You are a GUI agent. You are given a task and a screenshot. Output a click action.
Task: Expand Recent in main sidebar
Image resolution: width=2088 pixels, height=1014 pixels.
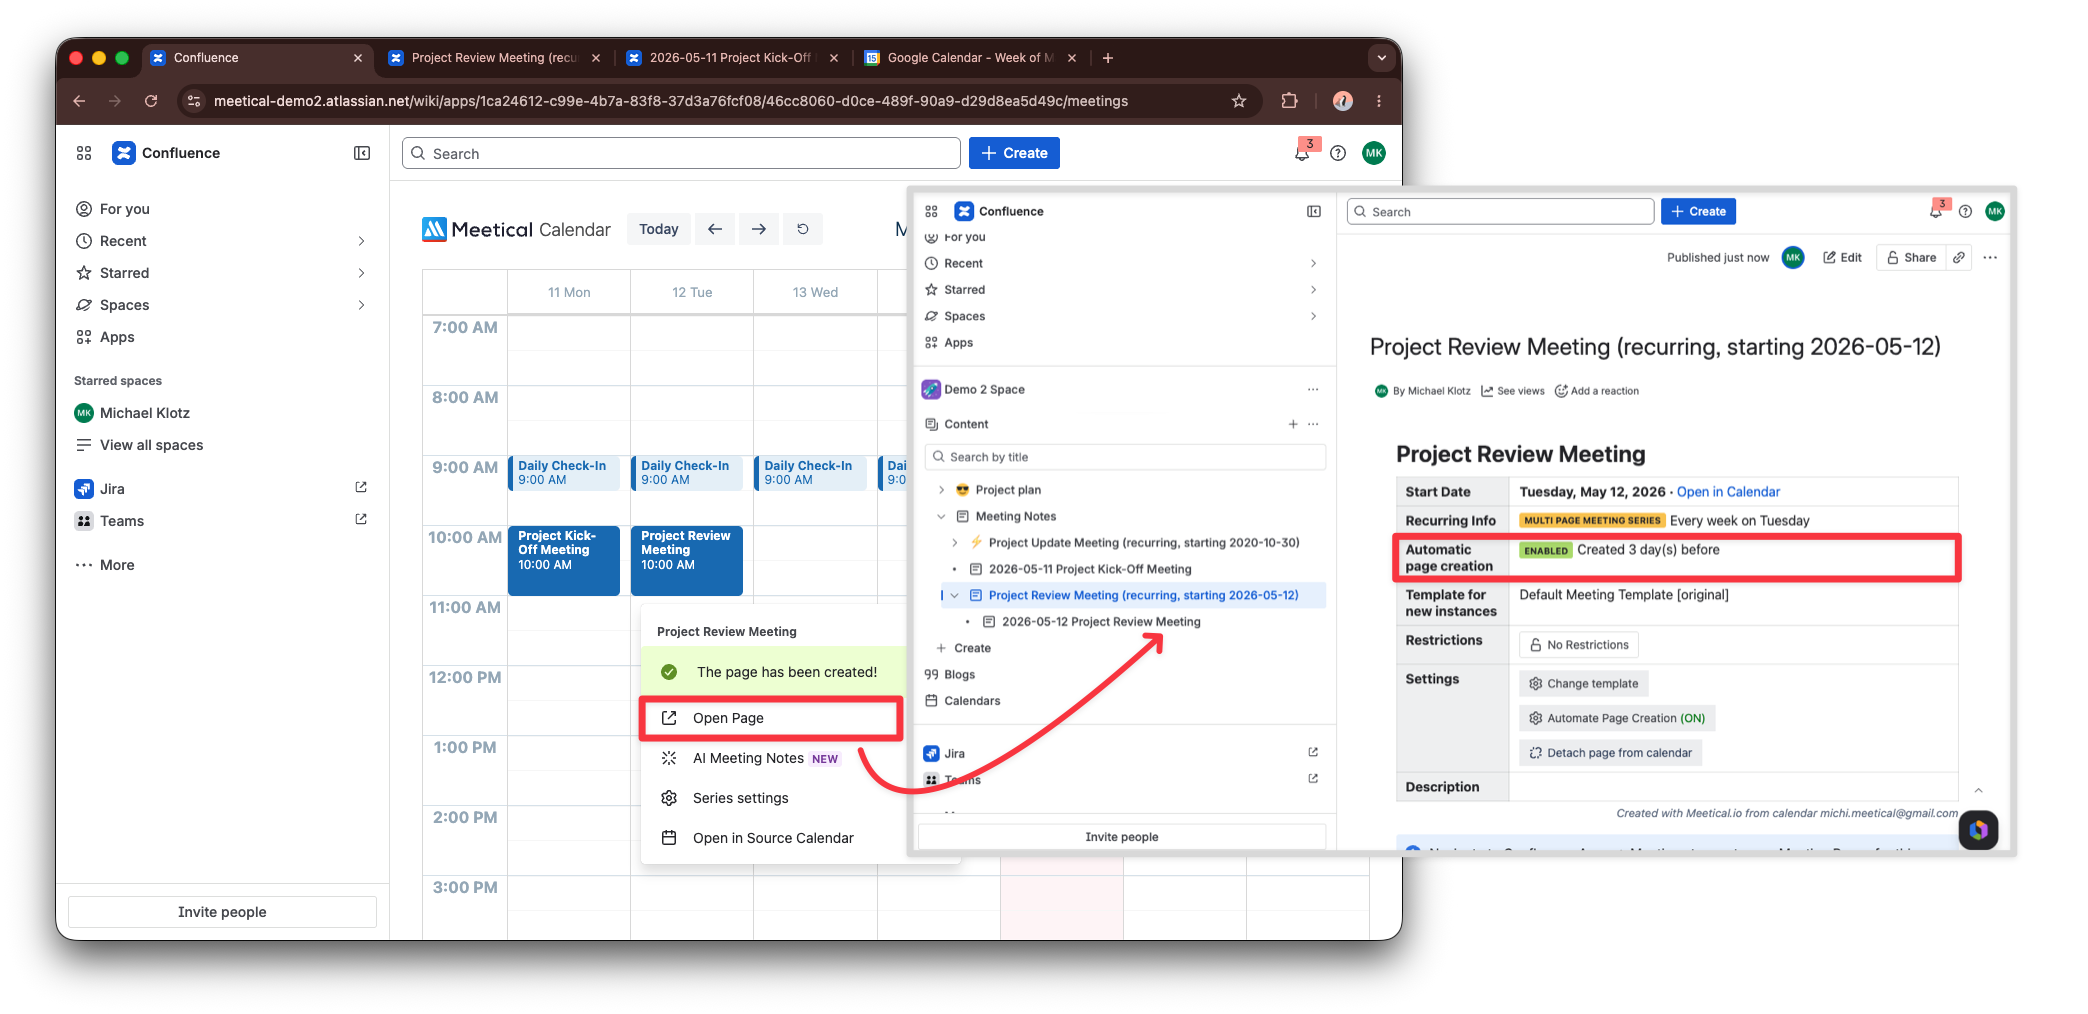(x=361, y=241)
